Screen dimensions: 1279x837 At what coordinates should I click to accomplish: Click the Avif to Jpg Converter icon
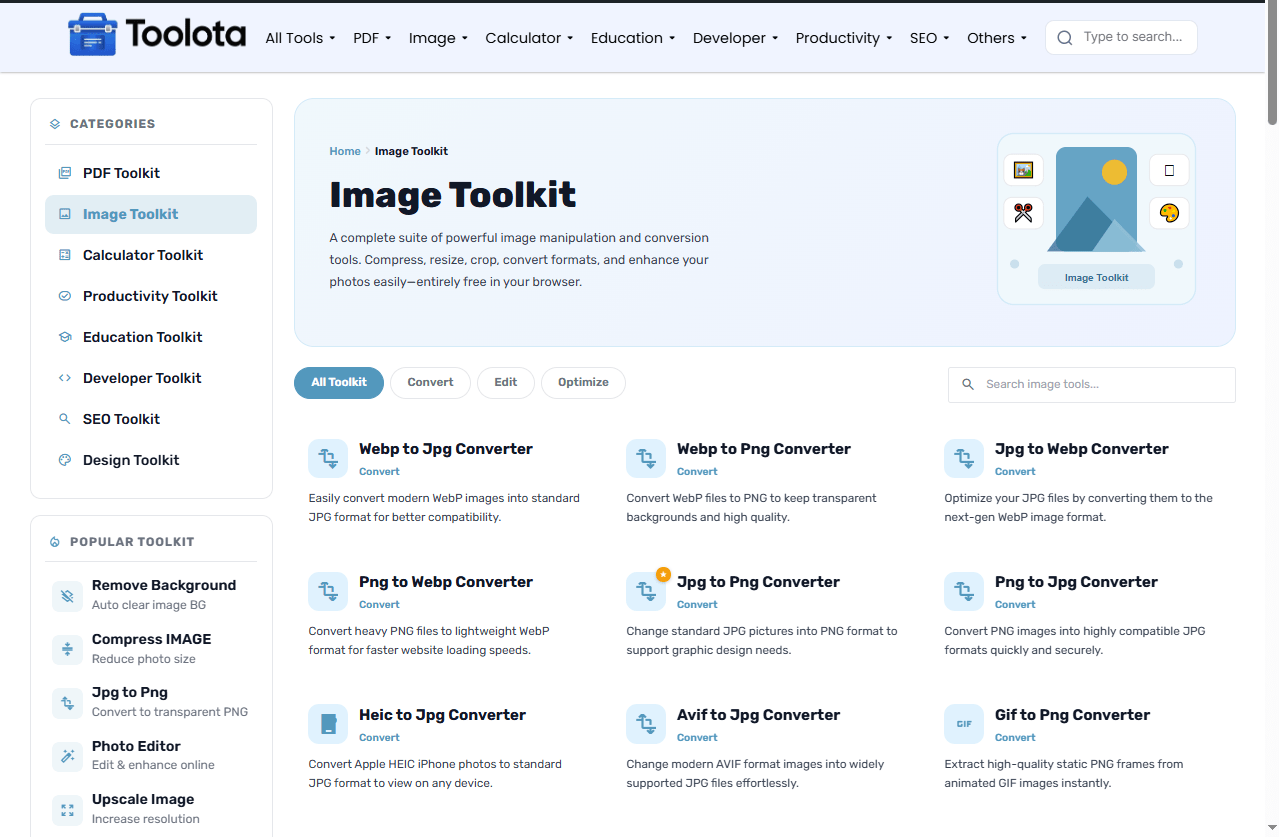click(x=646, y=725)
